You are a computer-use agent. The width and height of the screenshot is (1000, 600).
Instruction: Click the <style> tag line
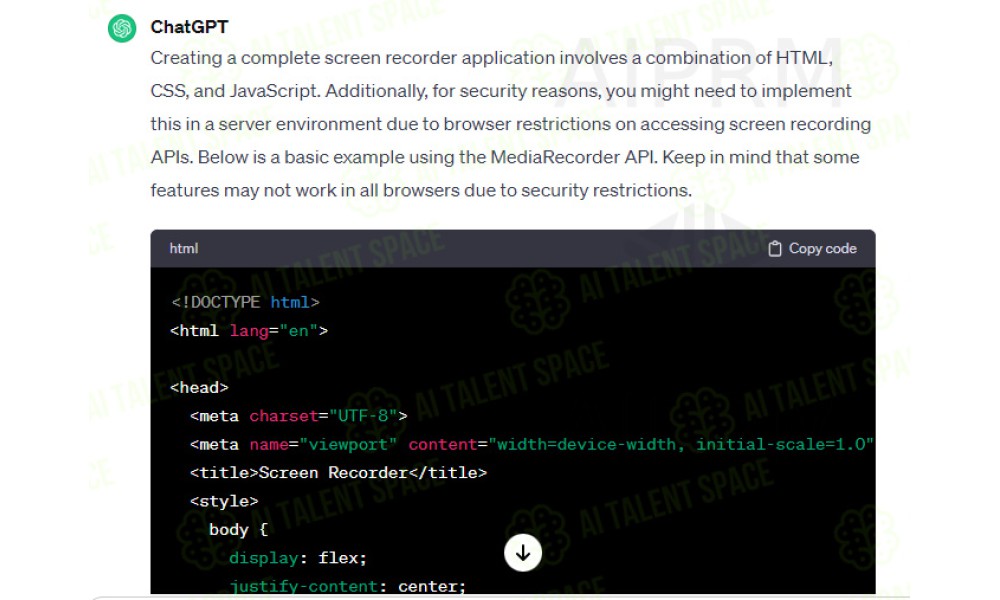point(224,501)
